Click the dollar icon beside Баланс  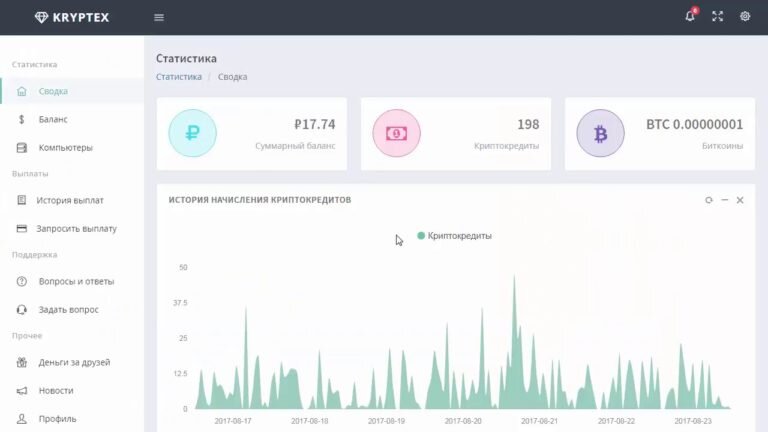[x=22, y=119]
